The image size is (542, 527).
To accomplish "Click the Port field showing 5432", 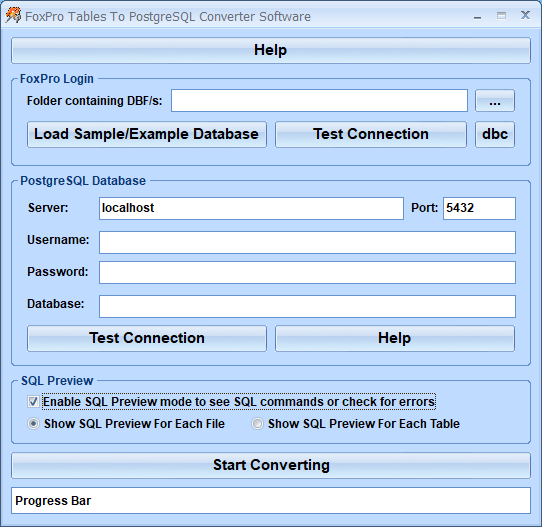I will 479,208.
